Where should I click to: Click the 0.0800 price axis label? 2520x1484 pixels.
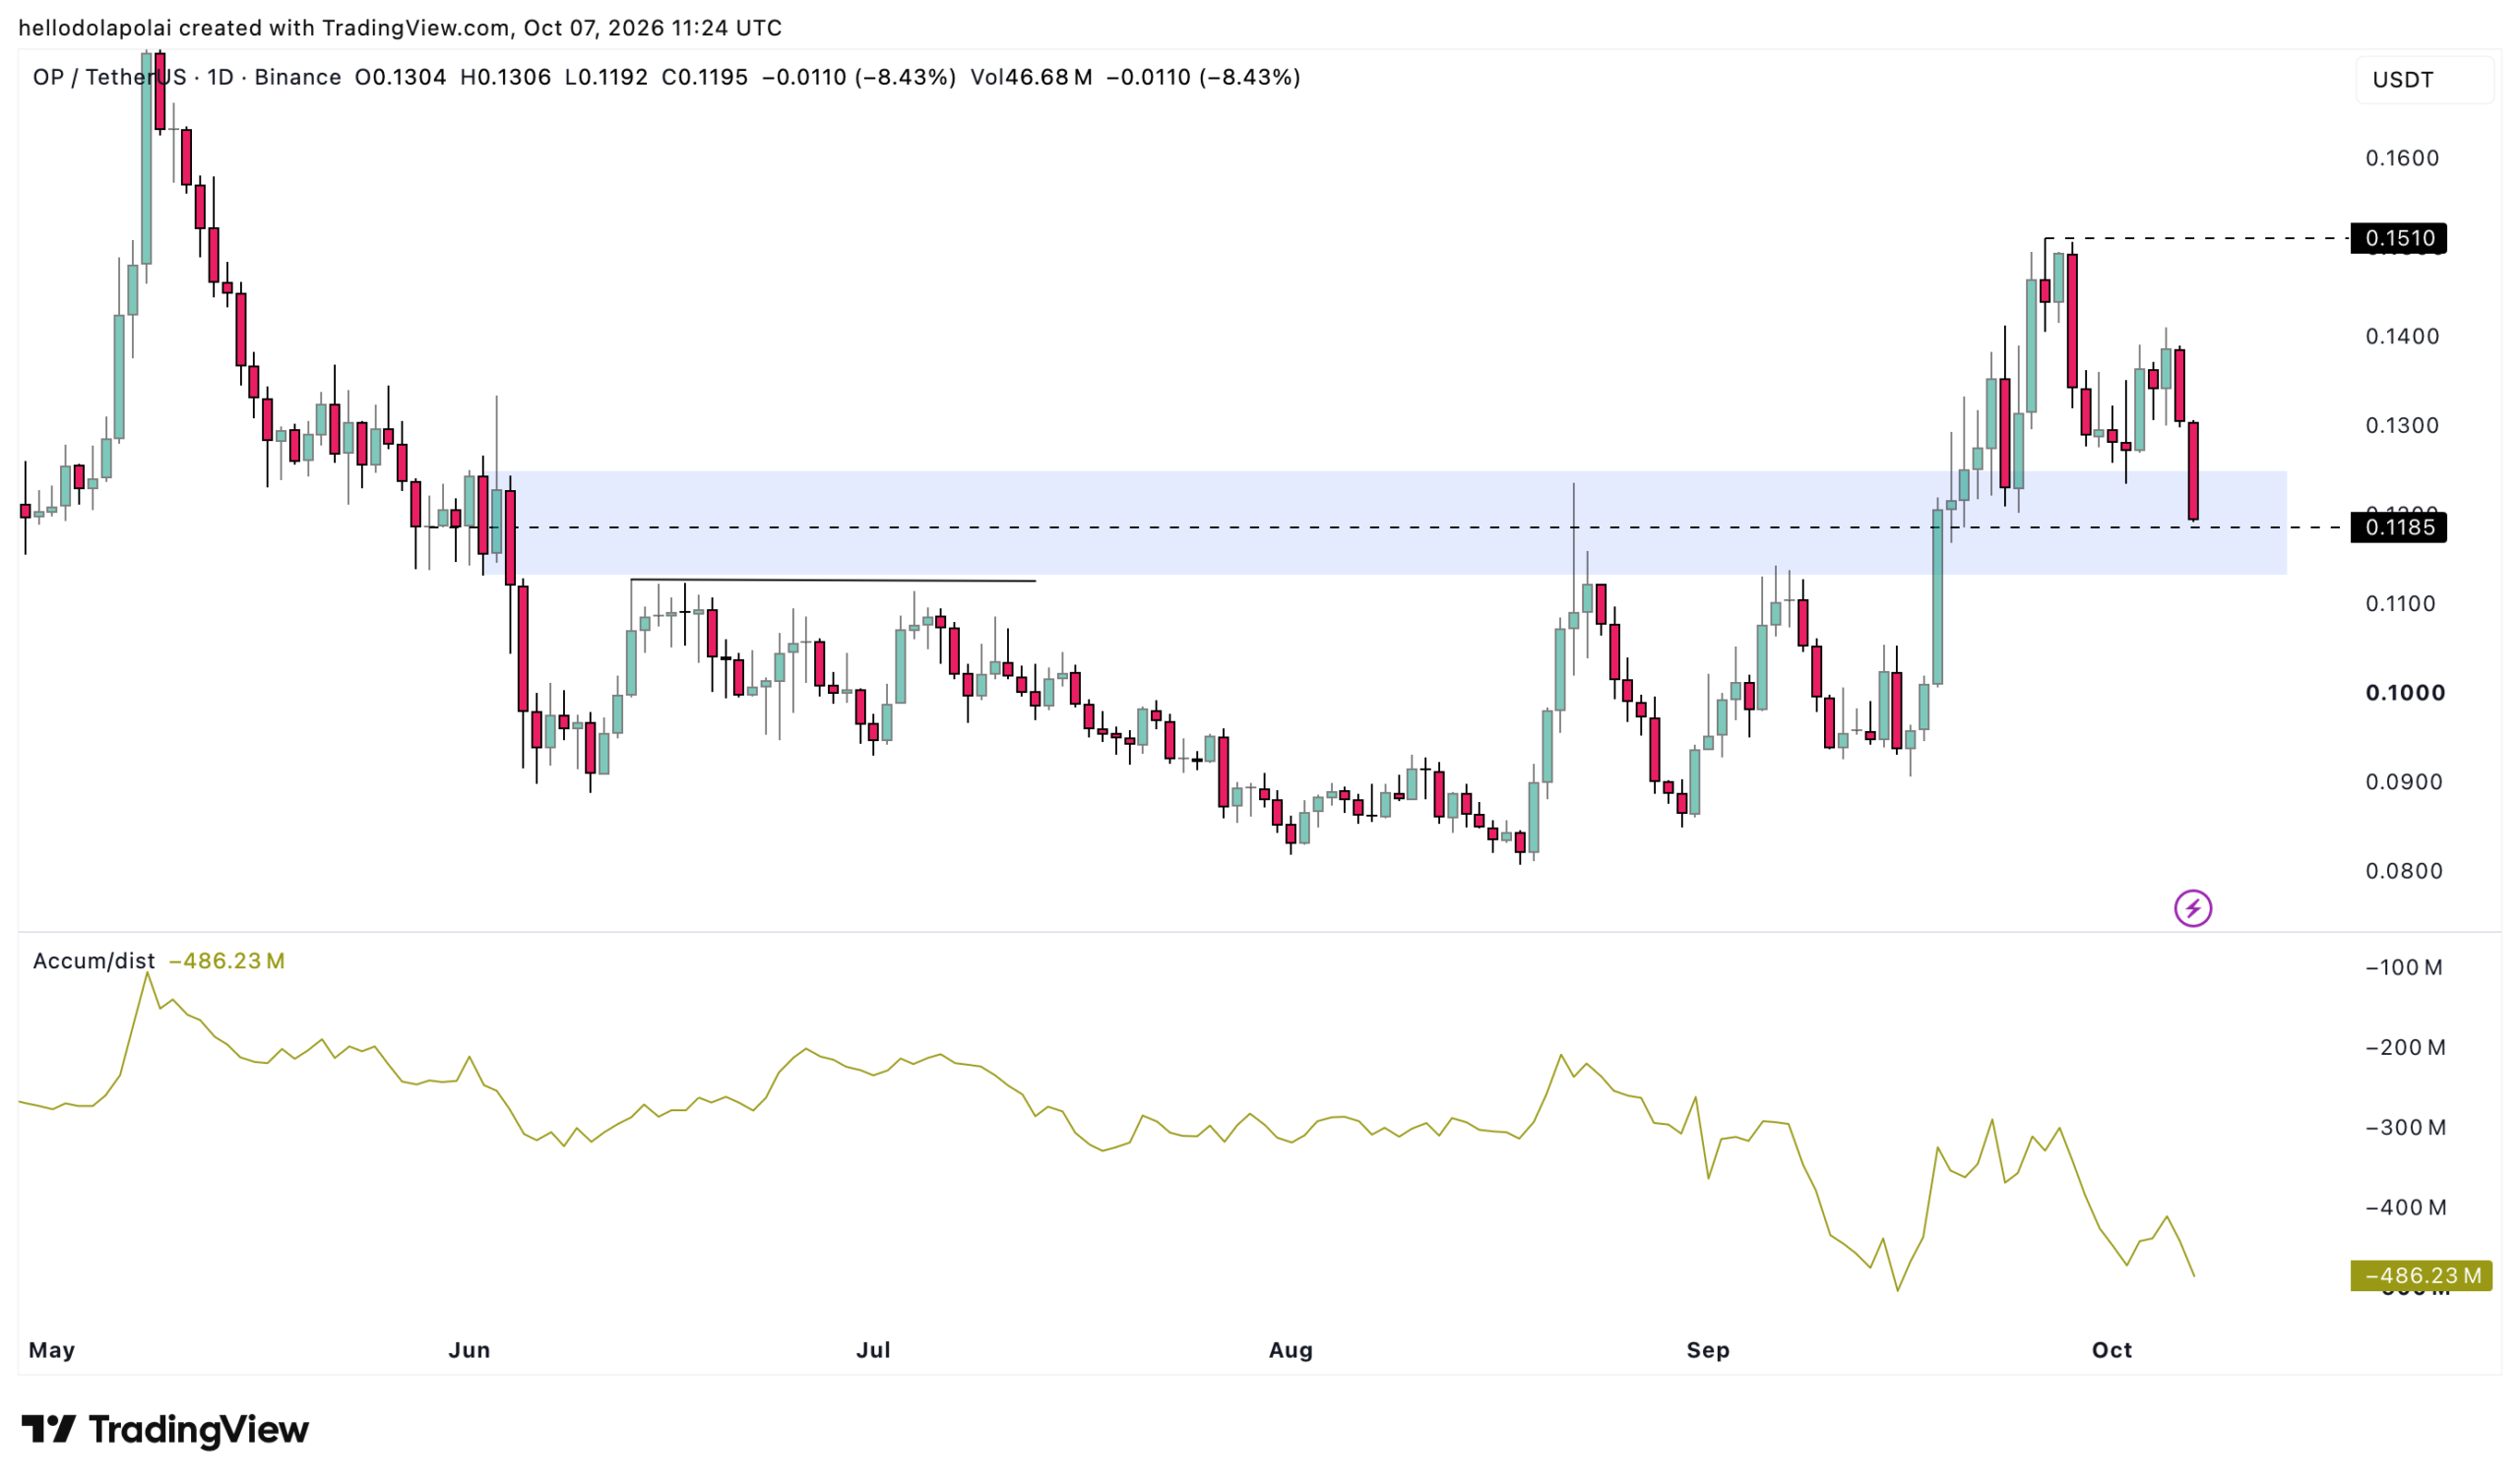pos(2402,871)
